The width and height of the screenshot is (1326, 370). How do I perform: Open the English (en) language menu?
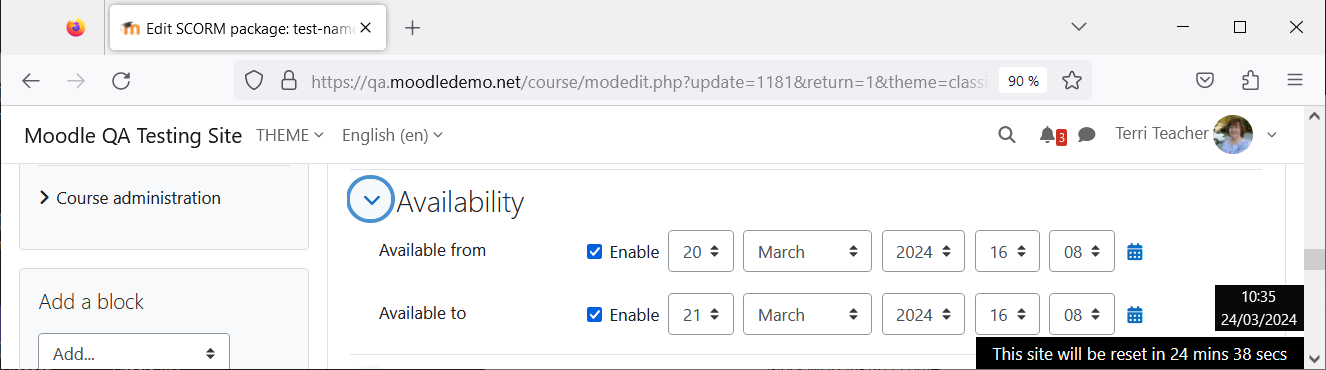click(392, 135)
